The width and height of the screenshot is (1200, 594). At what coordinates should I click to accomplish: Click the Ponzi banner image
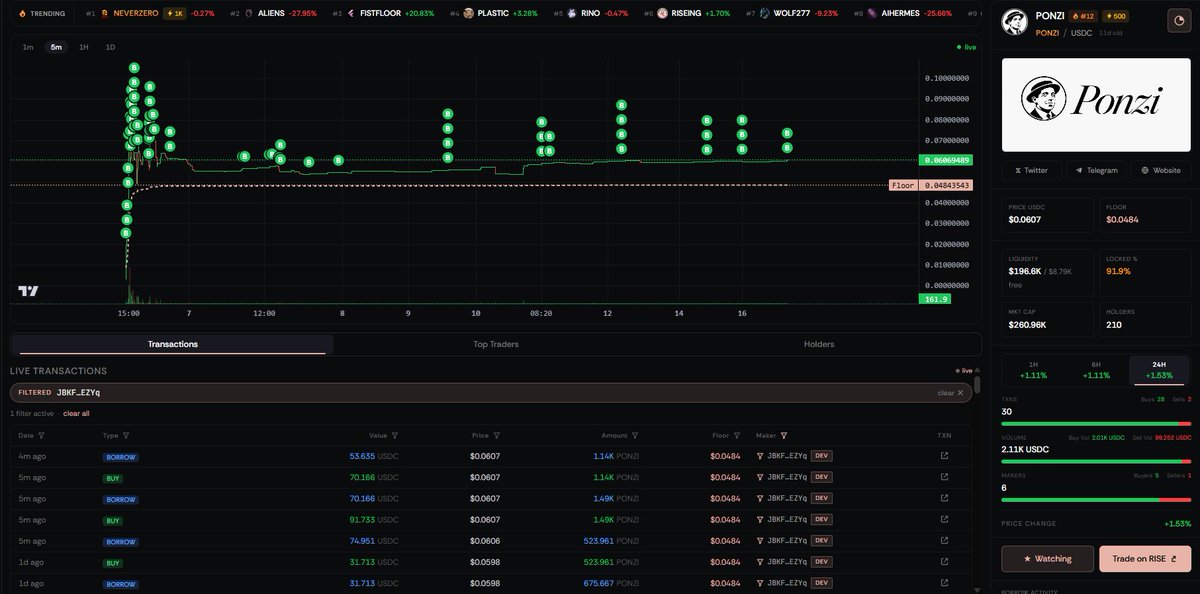[1096, 104]
